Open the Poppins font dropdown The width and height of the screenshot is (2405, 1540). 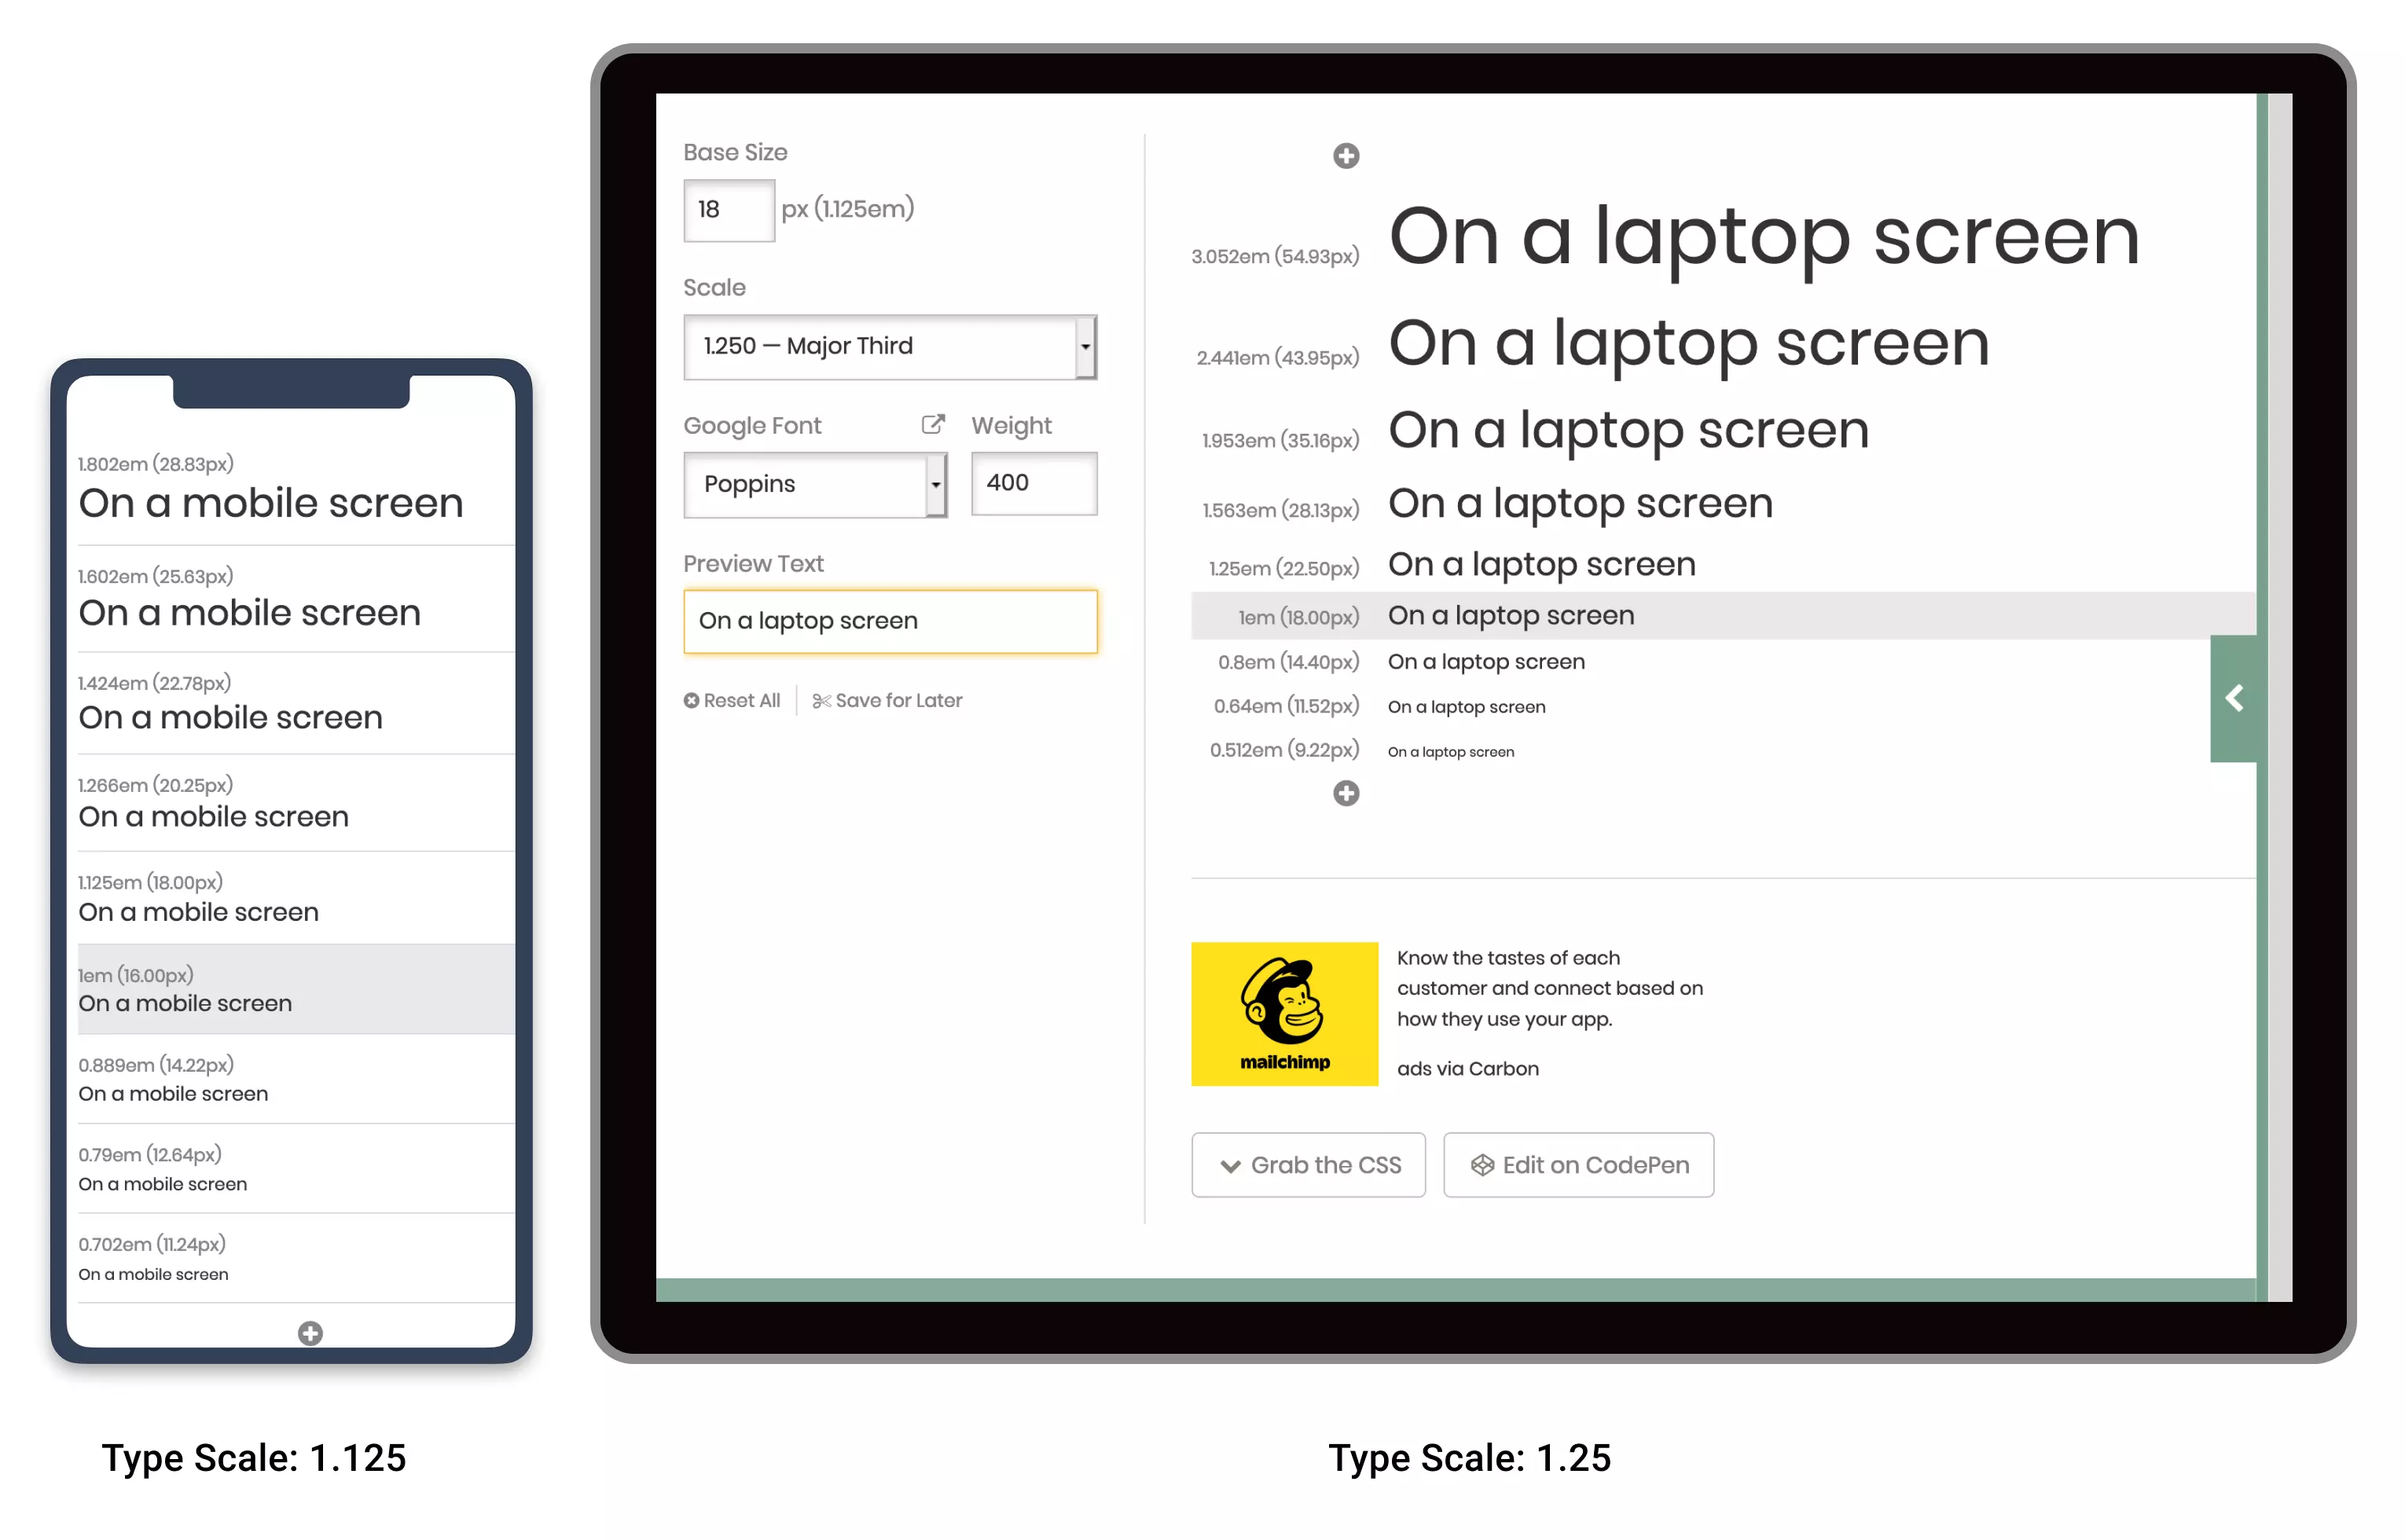[x=814, y=484]
